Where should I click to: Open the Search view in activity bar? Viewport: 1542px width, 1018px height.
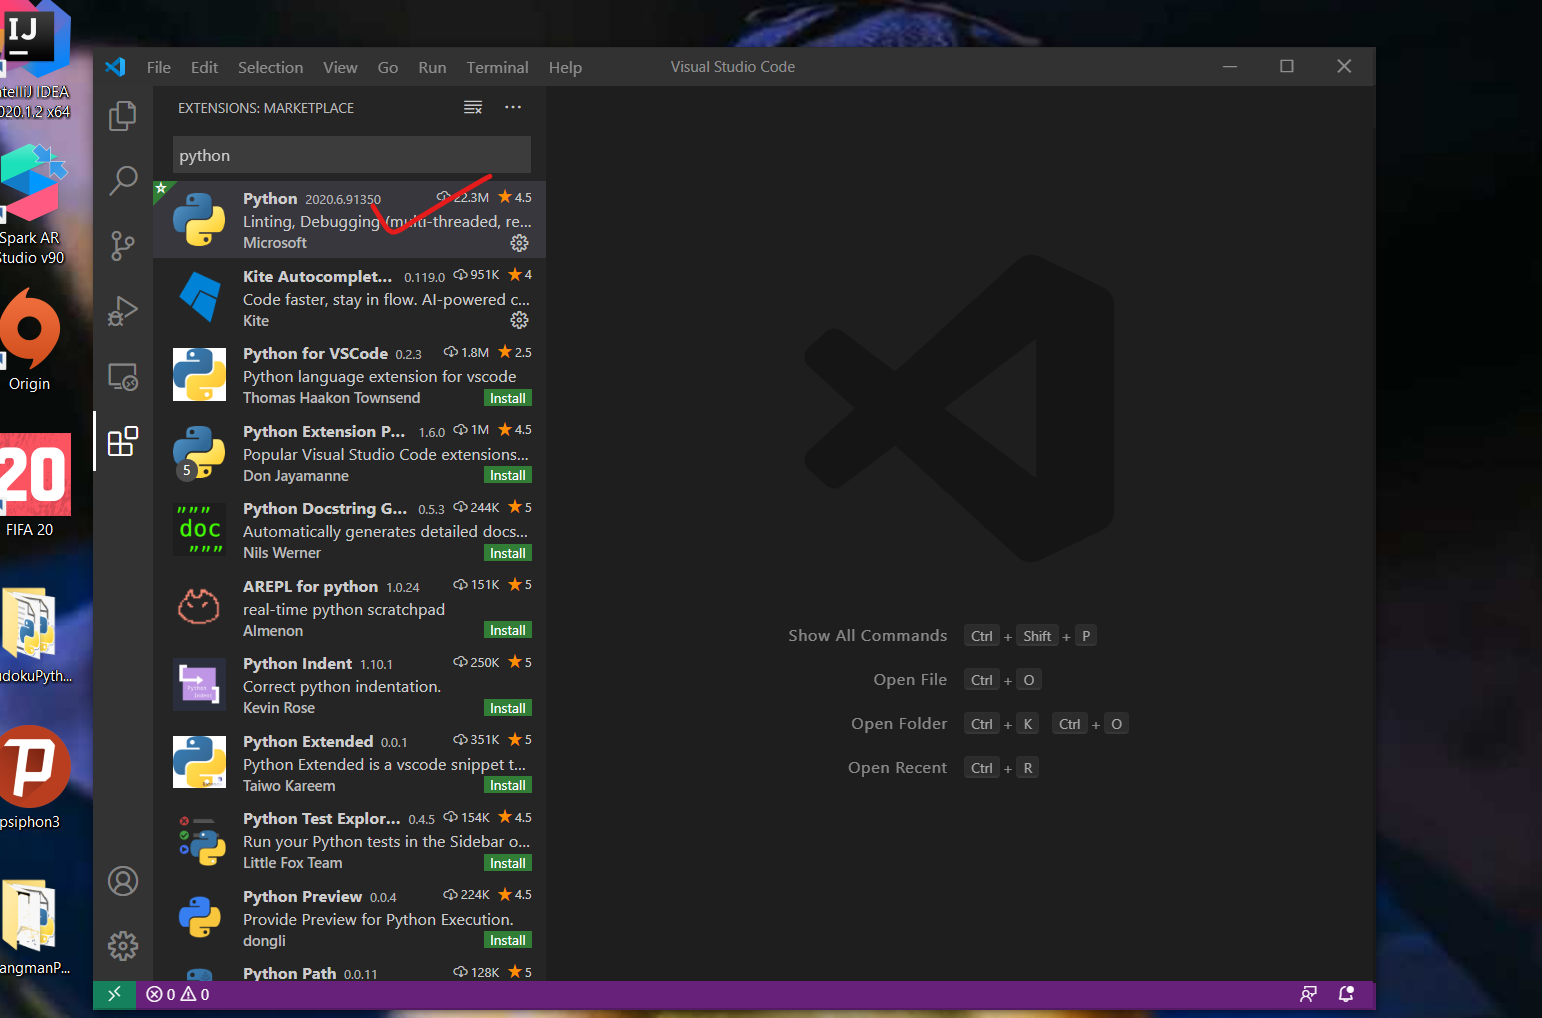tap(122, 180)
